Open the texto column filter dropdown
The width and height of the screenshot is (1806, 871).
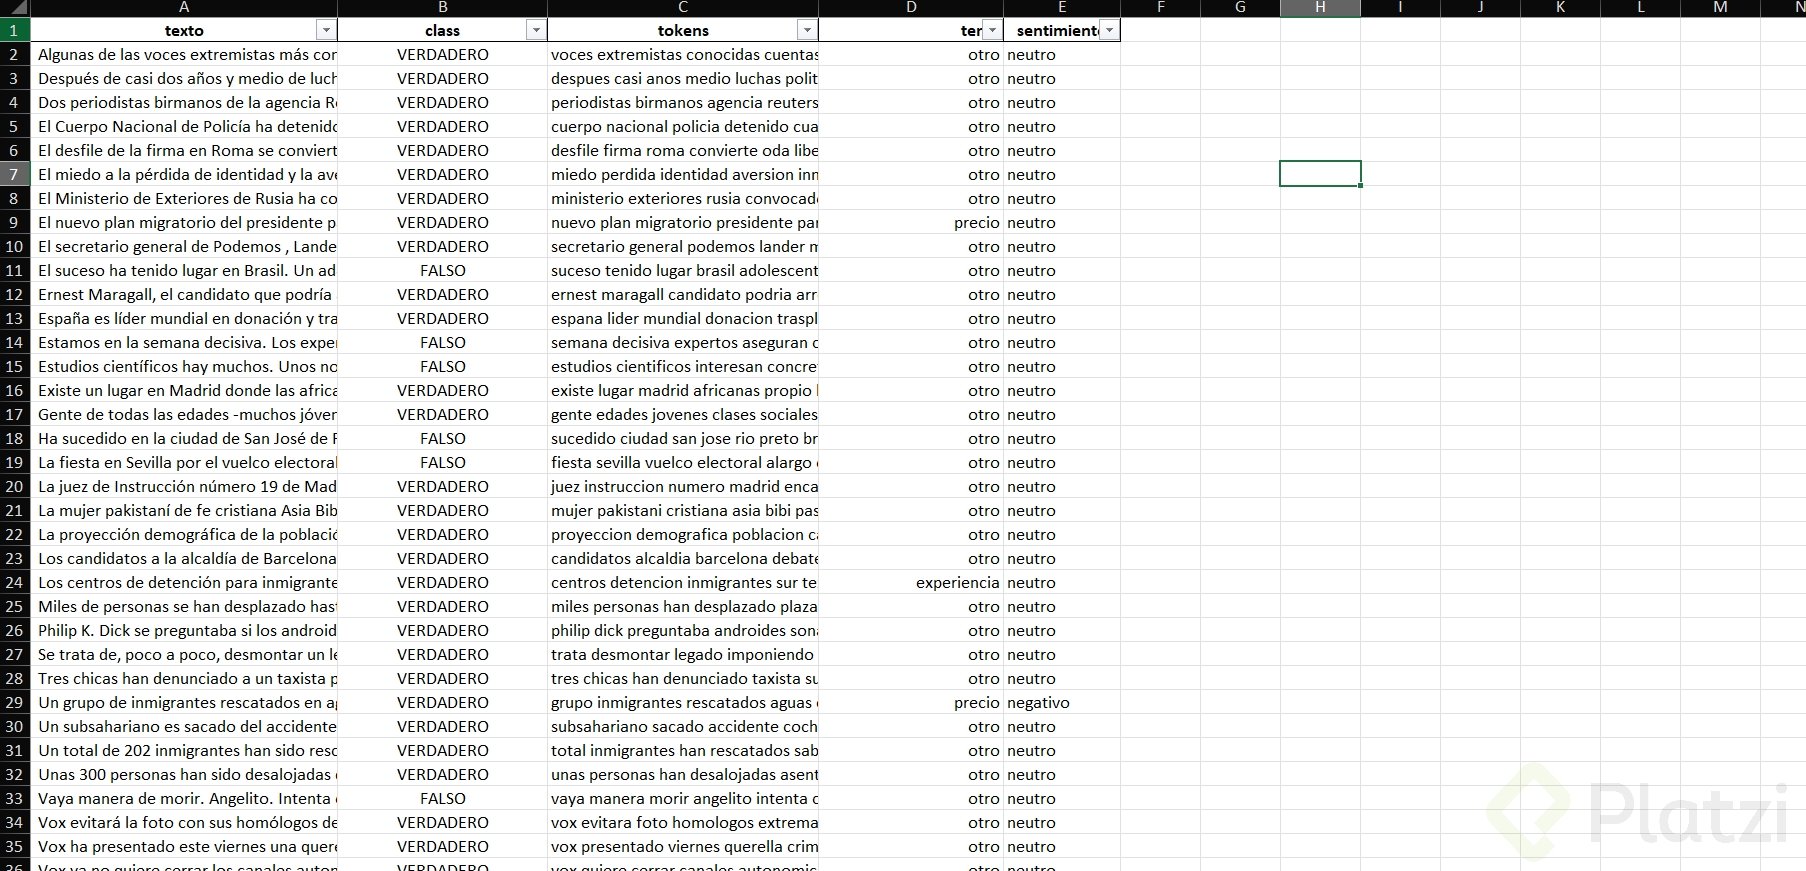pyautogui.click(x=325, y=30)
